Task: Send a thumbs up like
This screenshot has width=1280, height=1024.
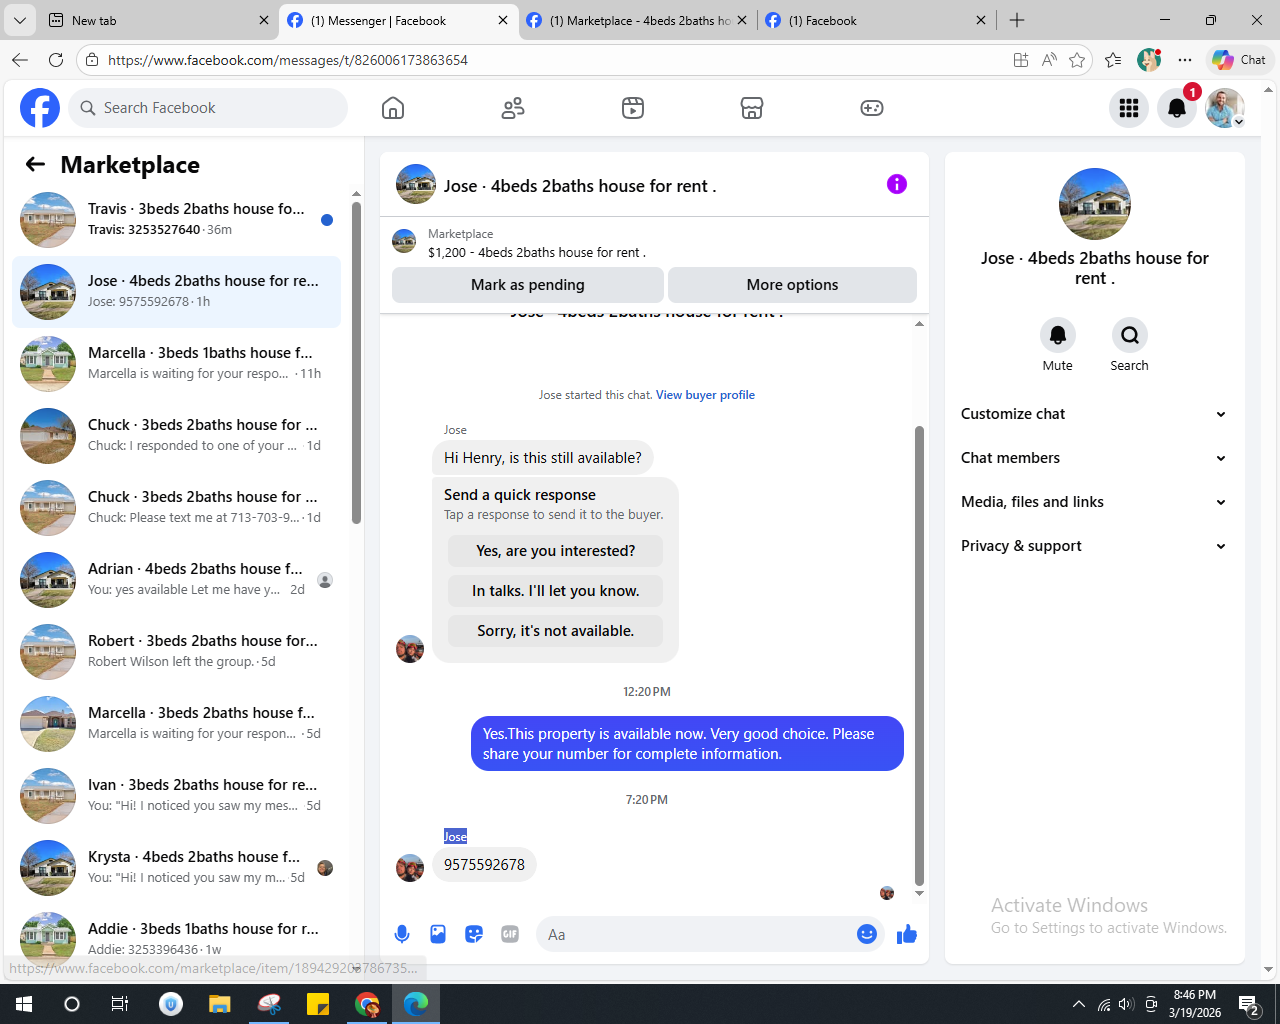Action: point(907,934)
